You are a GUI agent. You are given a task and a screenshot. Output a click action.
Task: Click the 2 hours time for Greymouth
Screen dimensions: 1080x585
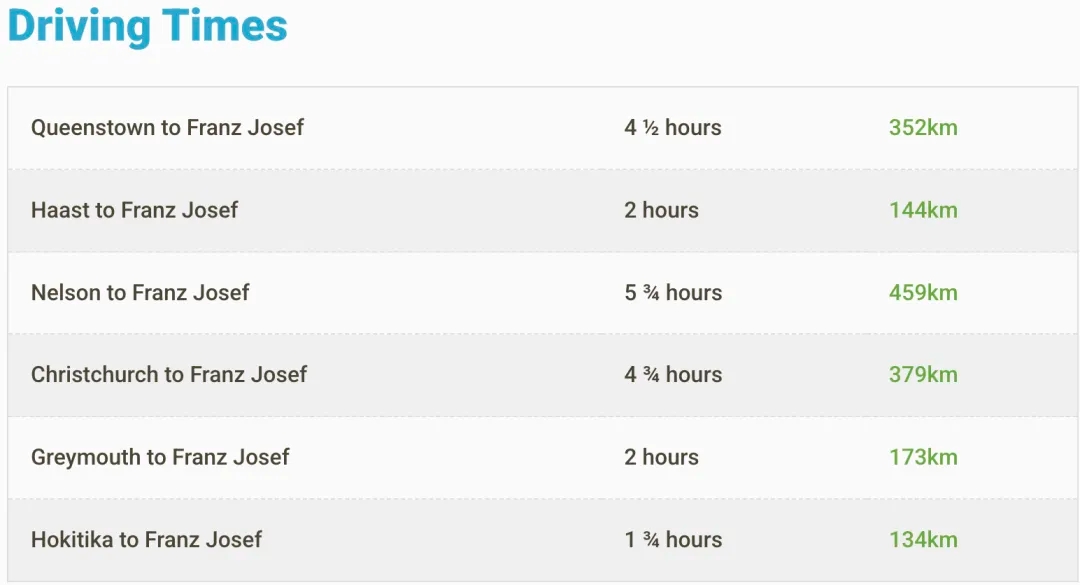(661, 457)
